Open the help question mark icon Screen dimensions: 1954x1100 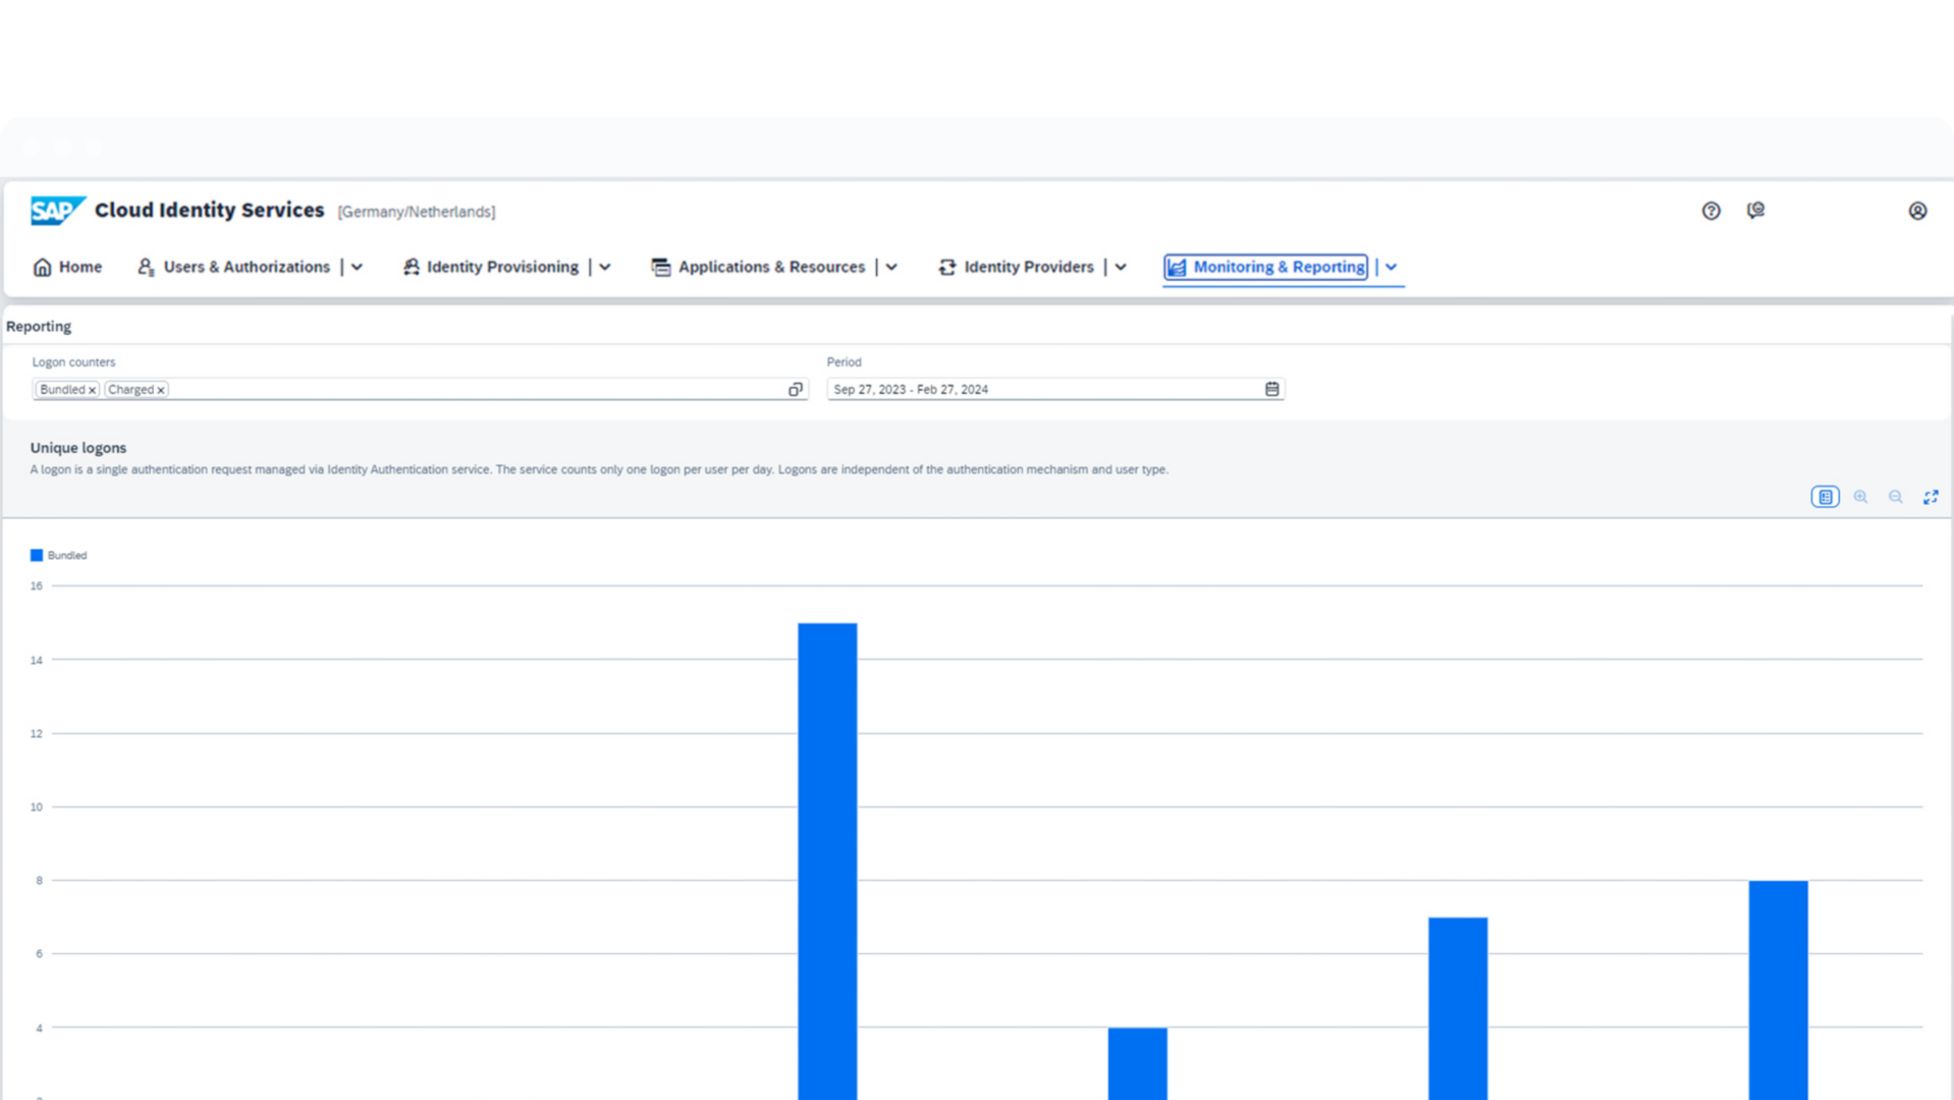pyautogui.click(x=1711, y=211)
